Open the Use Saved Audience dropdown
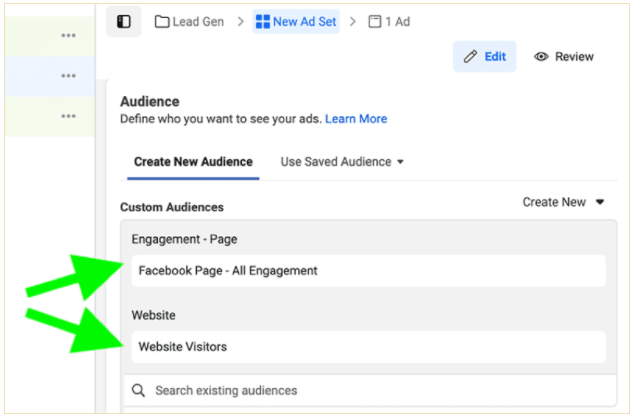Viewport: 636px width, 419px height. [342, 162]
